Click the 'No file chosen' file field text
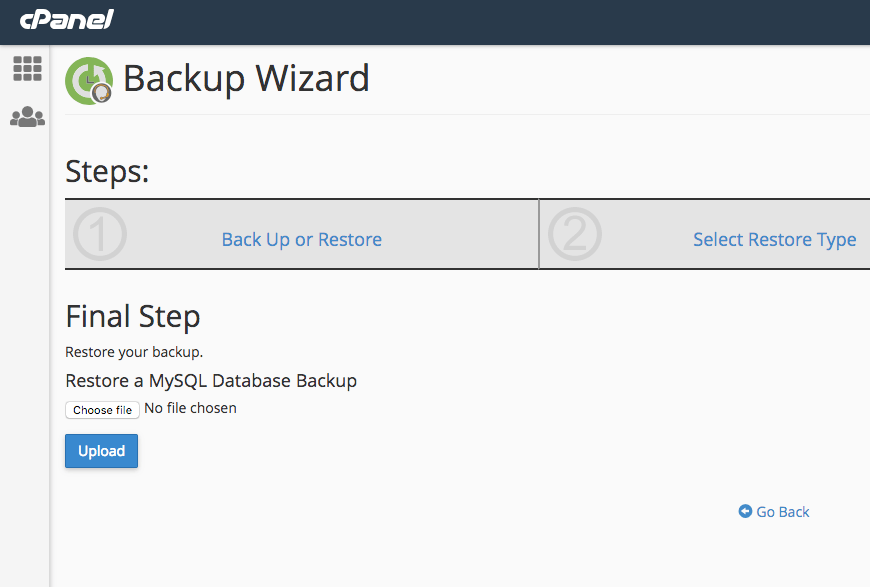The height and width of the screenshot is (587, 870). (190, 408)
